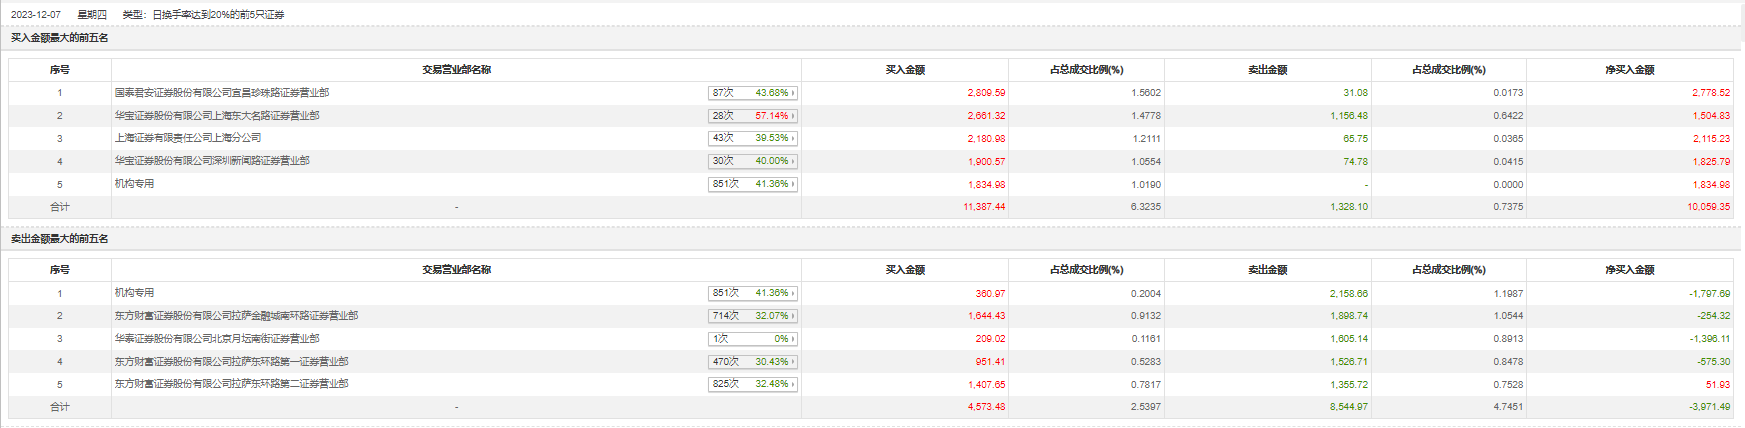The width and height of the screenshot is (1745, 428).
Task: Expand the 714次 32.07% badge
Action: coord(753,316)
